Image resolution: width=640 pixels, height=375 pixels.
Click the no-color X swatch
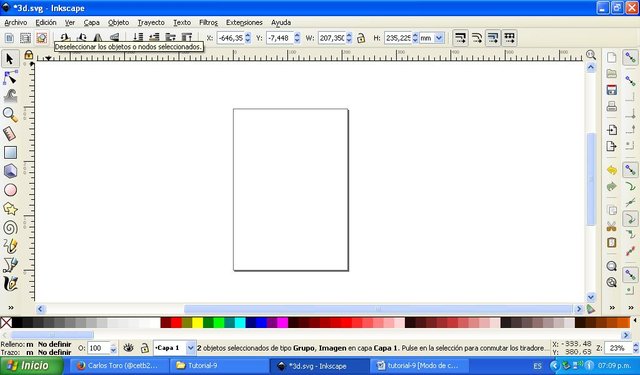click(6, 323)
